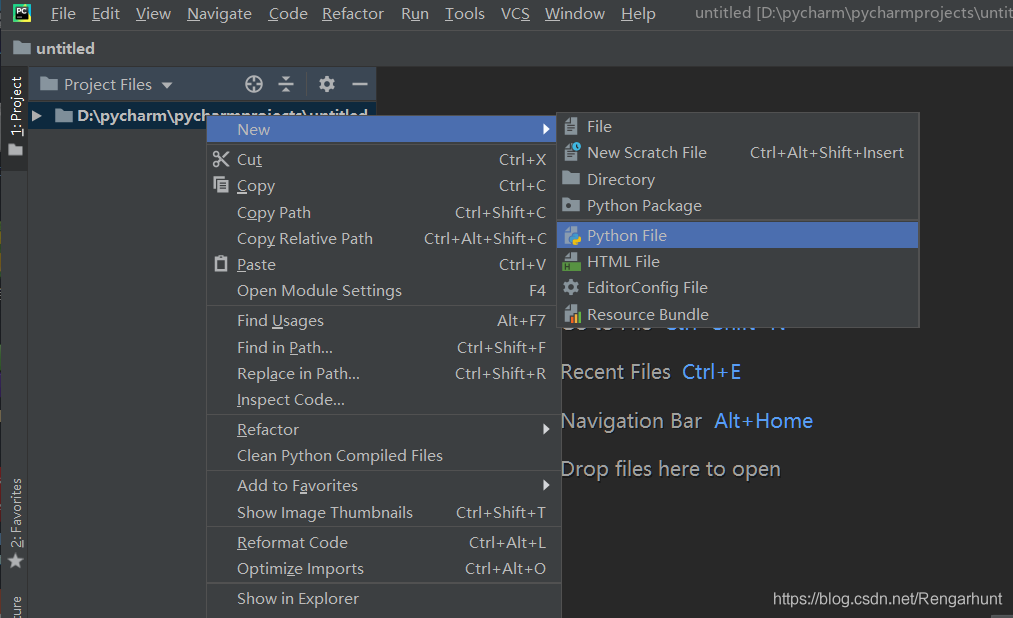1013x618 pixels.
Task: Click the EditorConfig File gear icon
Action: [x=572, y=288]
